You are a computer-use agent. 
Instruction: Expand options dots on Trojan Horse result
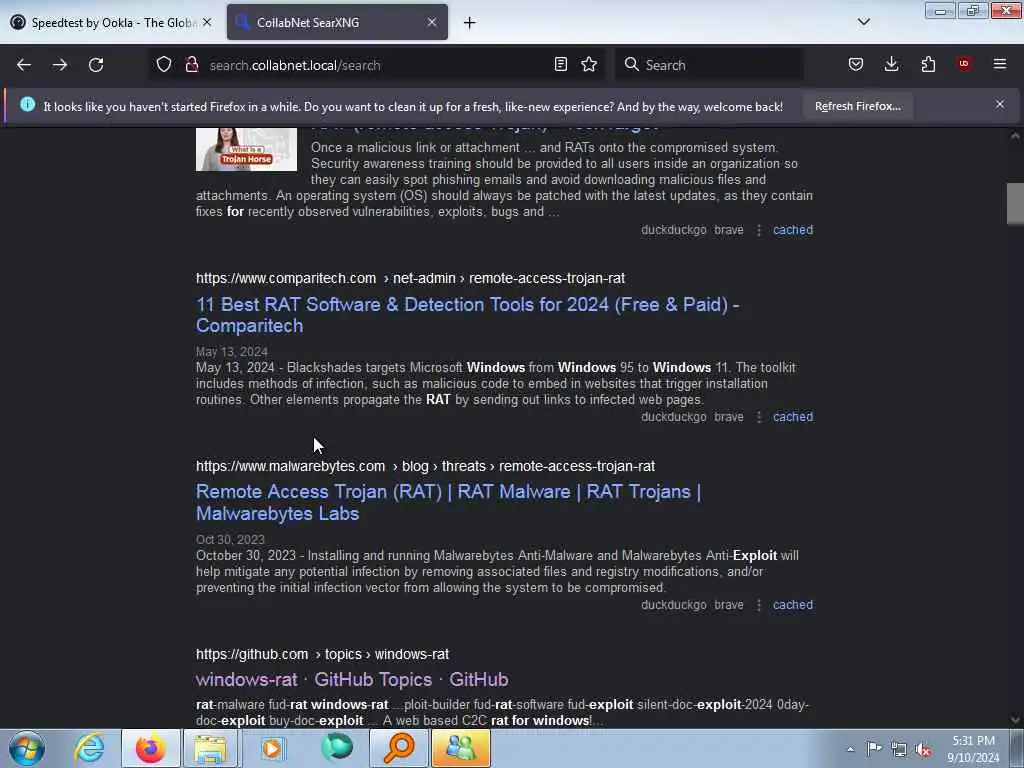pos(758,230)
